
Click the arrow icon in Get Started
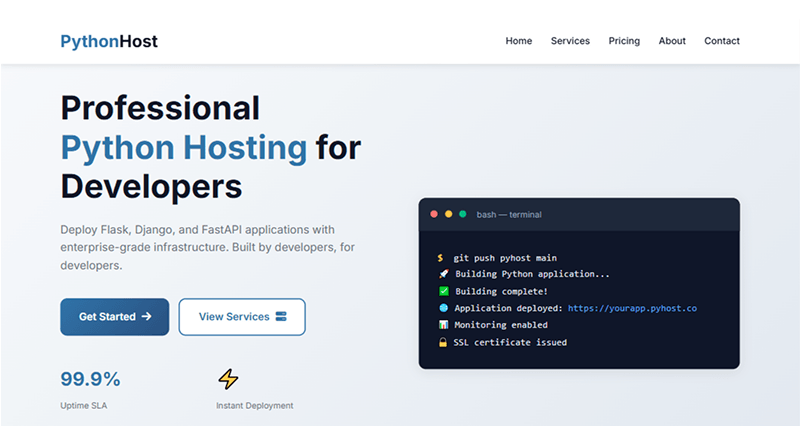(x=146, y=316)
